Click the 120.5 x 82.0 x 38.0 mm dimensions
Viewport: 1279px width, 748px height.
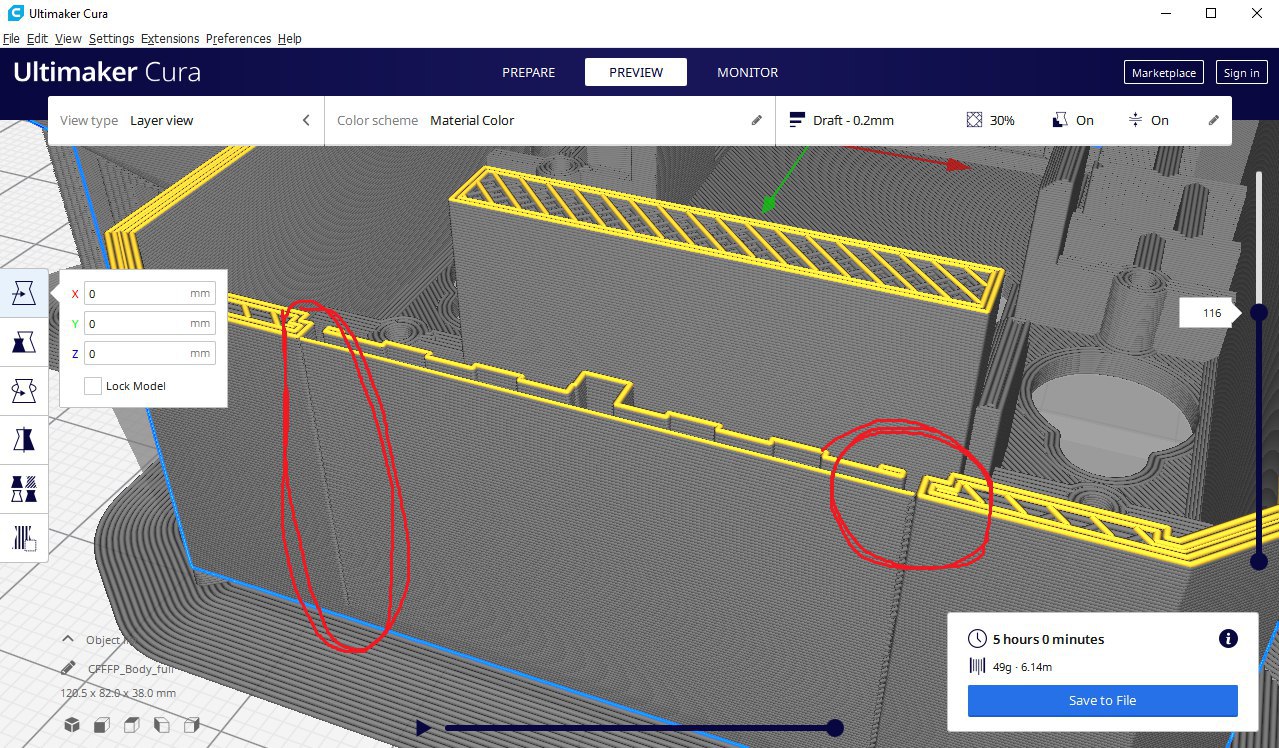point(118,693)
